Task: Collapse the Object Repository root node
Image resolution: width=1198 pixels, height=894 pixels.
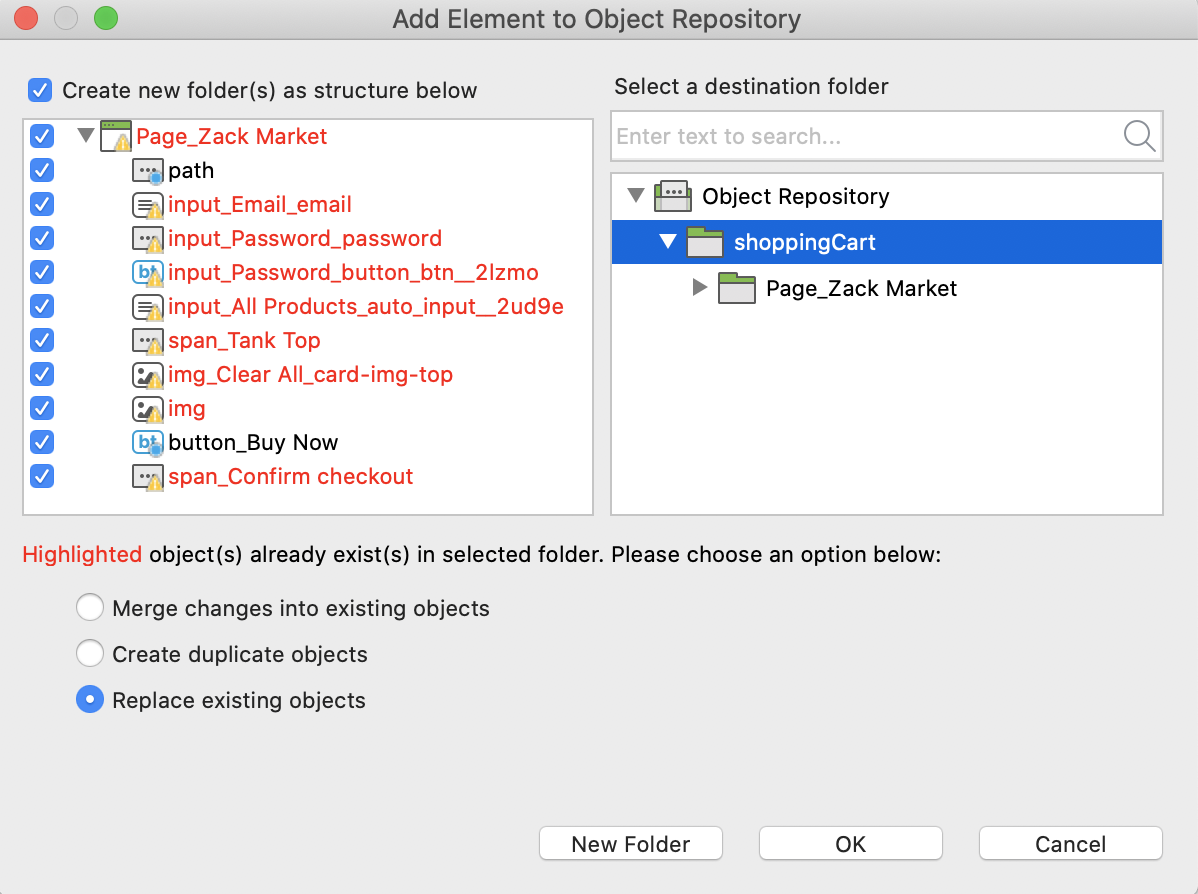Action: click(x=636, y=196)
